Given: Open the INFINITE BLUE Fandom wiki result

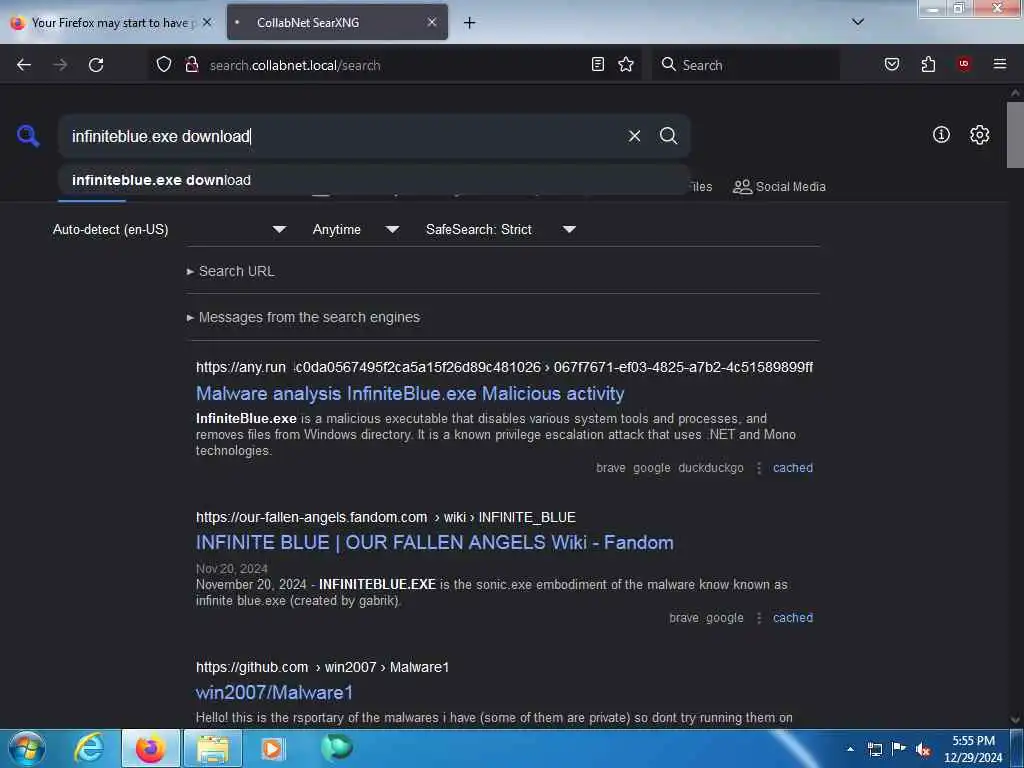Looking at the screenshot, I should click(434, 543).
